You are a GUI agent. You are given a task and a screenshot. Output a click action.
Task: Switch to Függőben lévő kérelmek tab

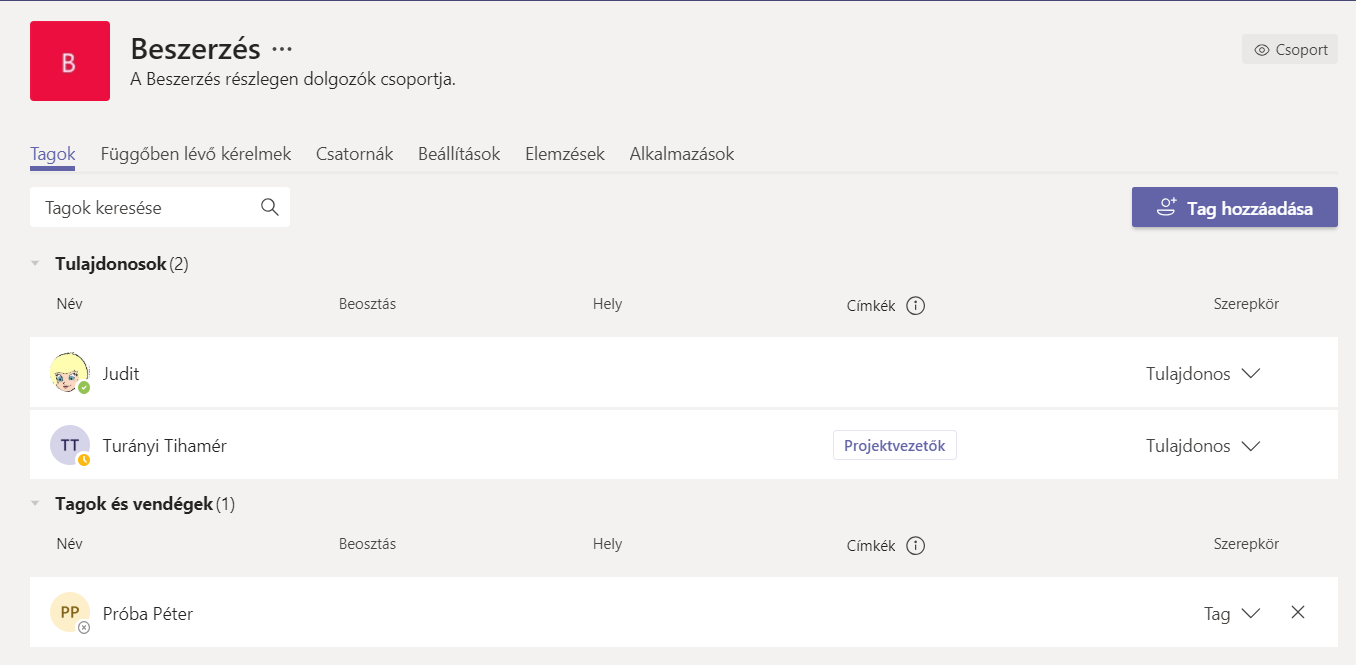tap(196, 154)
